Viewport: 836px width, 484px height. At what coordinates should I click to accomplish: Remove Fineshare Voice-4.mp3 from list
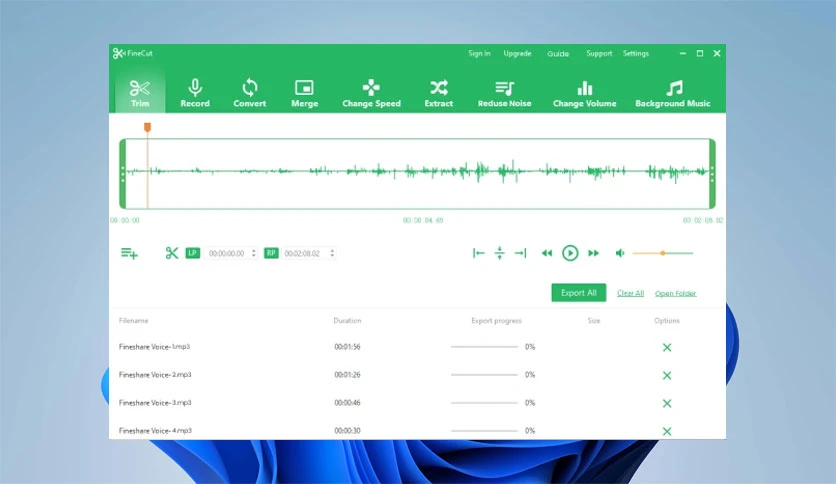pyautogui.click(x=667, y=431)
